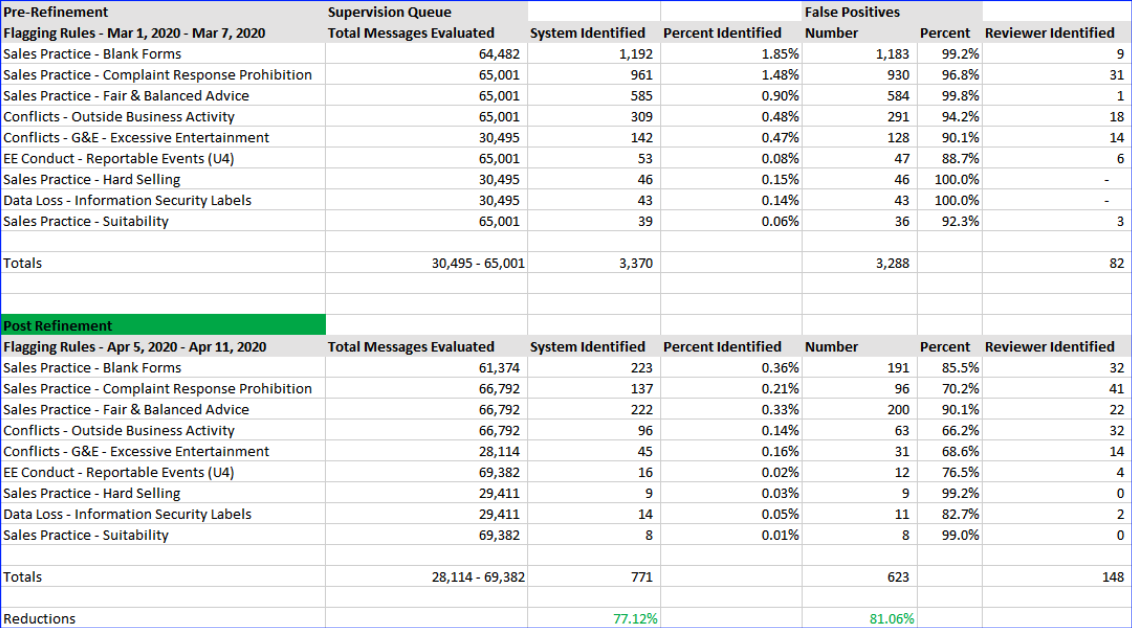Click the green '81.06%' reduction cell
The height and width of the screenshot is (628, 1132).
[859, 619]
